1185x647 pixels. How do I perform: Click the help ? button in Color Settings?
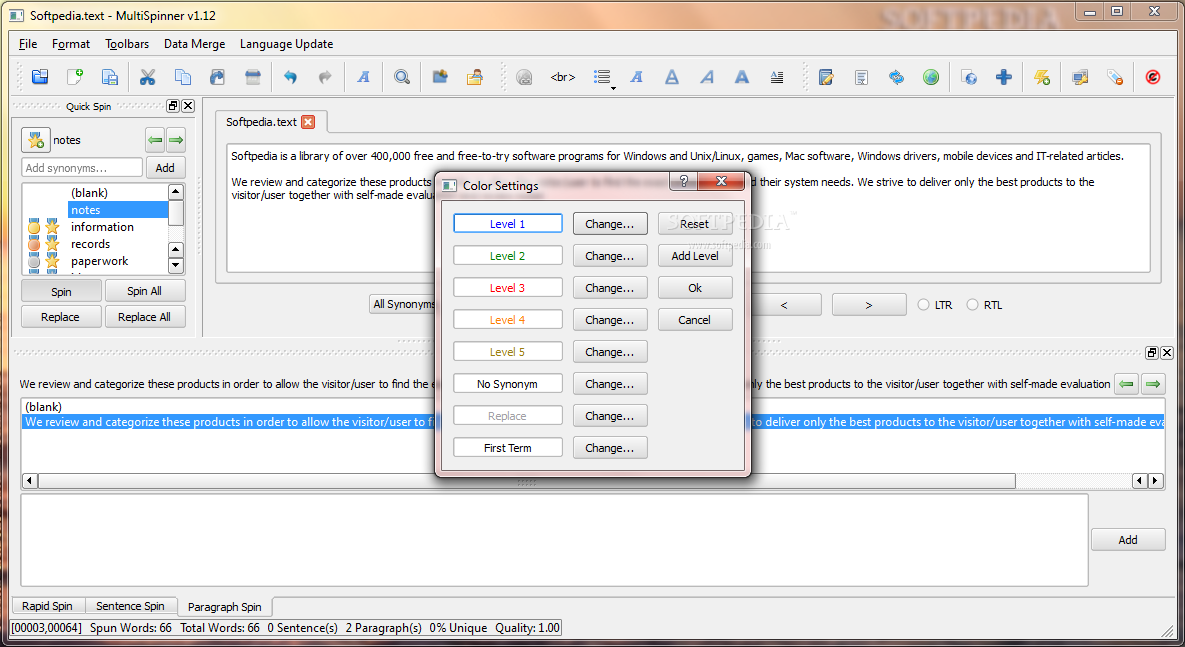click(684, 181)
